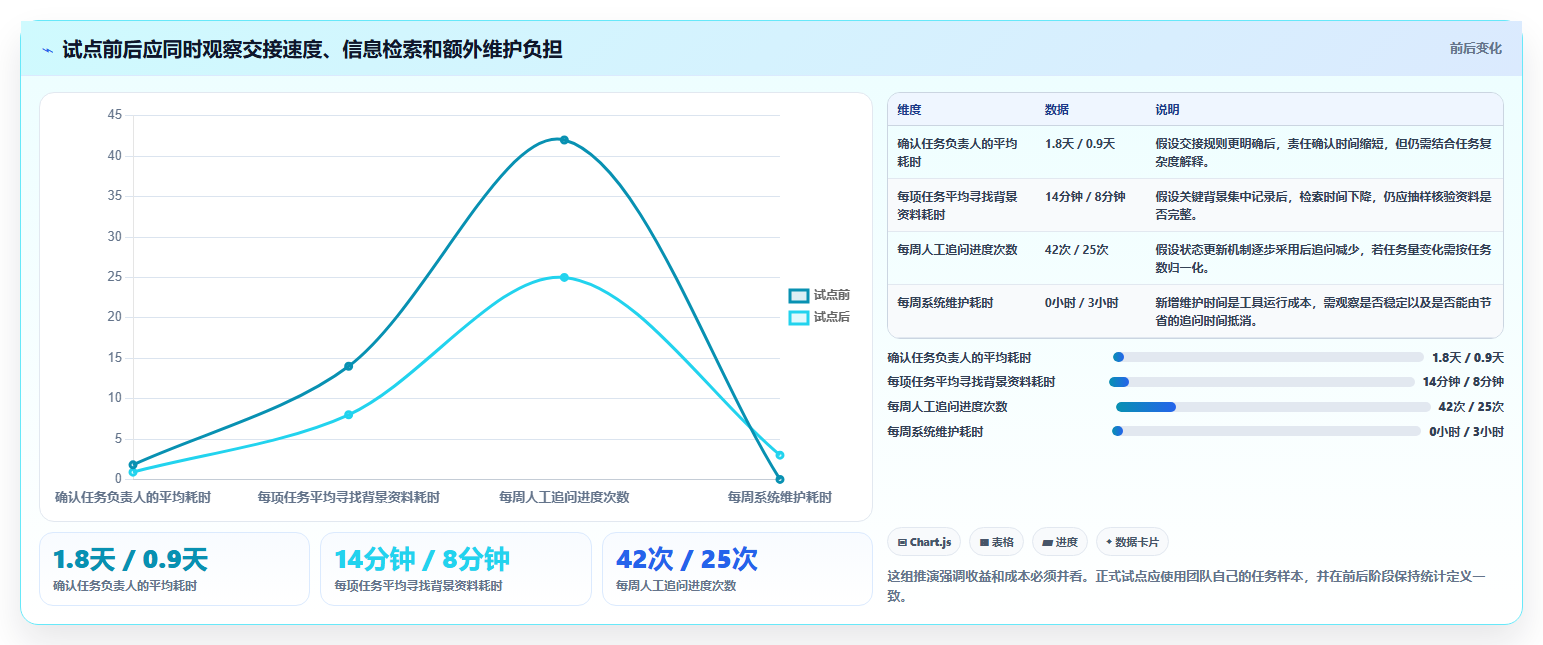Click progress bar for 每周系统维护耗时
The height and width of the screenshot is (645, 1543).
(x=1266, y=431)
